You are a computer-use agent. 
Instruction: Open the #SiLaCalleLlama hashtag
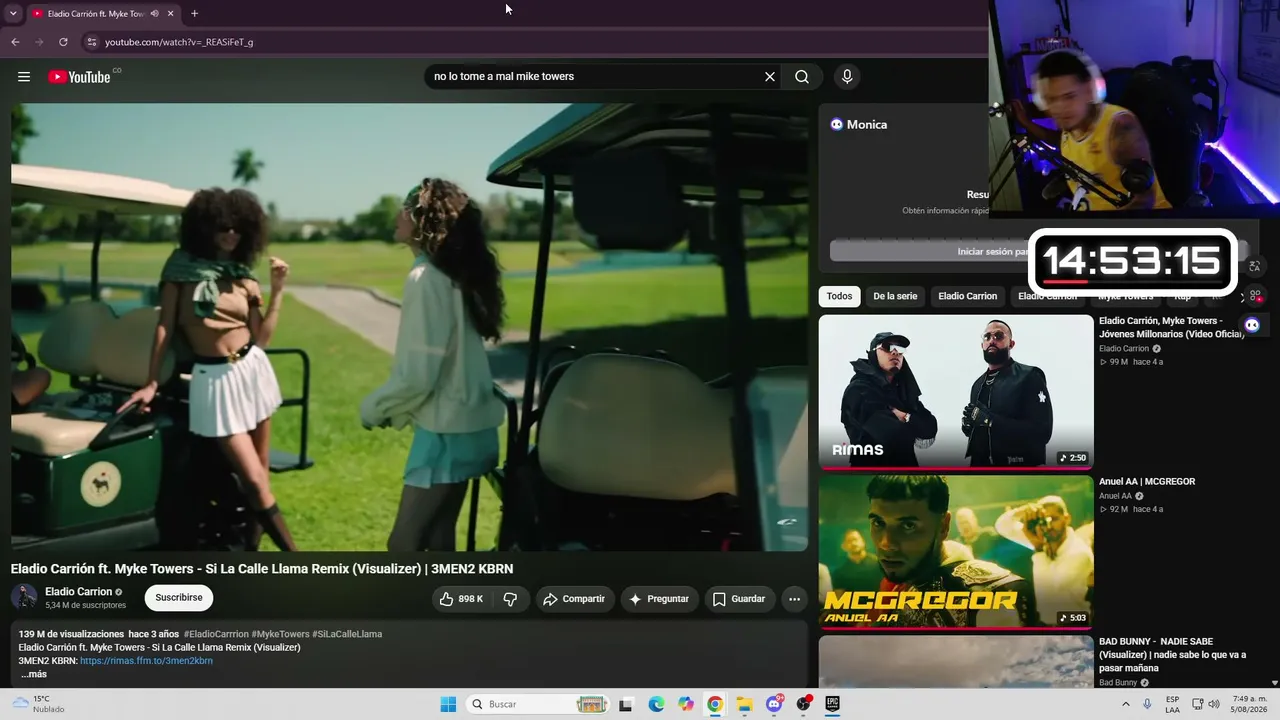[x=347, y=634]
